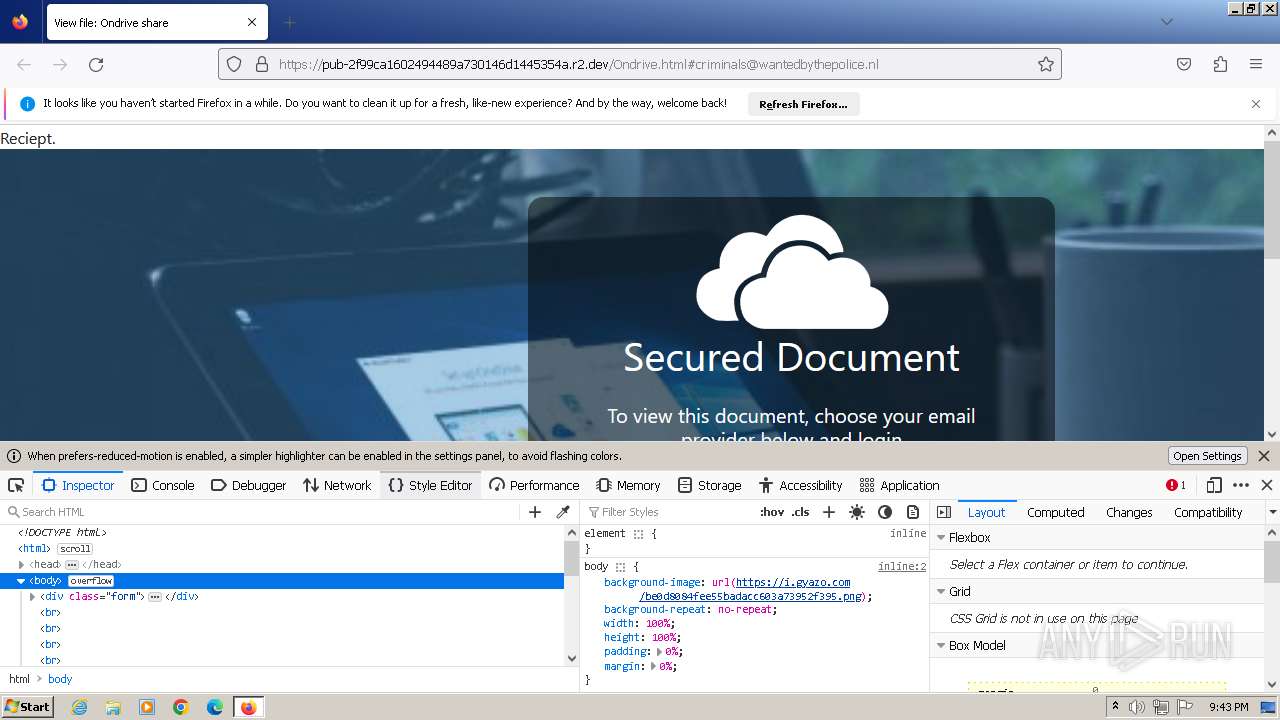Viewport: 1280px width, 720px height.
Task: Toggle print media simulation icon
Action: 913,512
